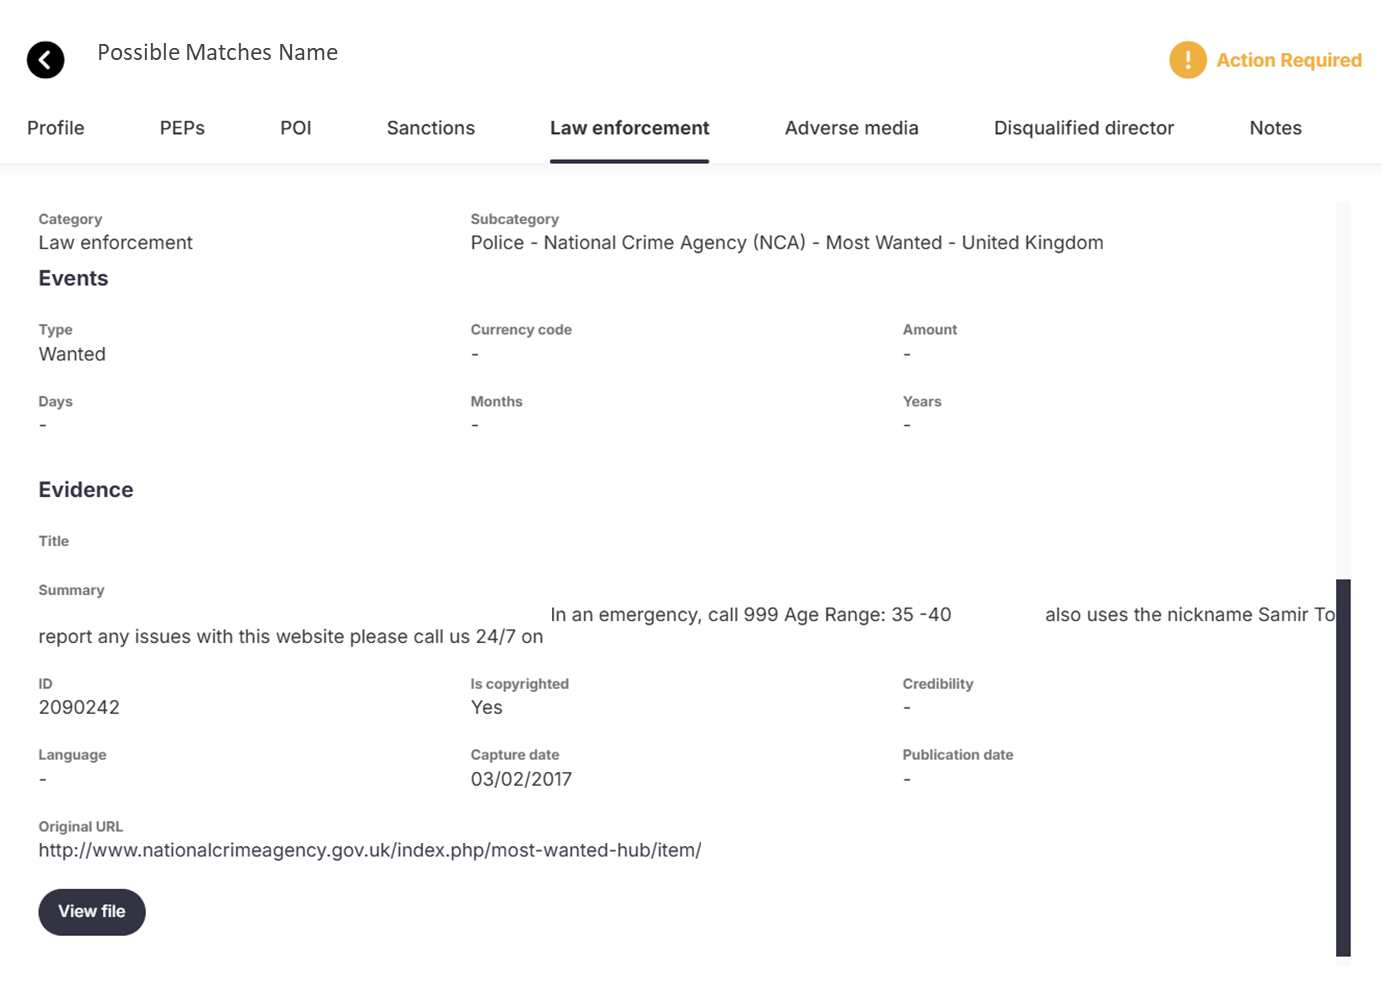Click the Events section heading
This screenshot has height=991, width=1382.
tap(73, 279)
